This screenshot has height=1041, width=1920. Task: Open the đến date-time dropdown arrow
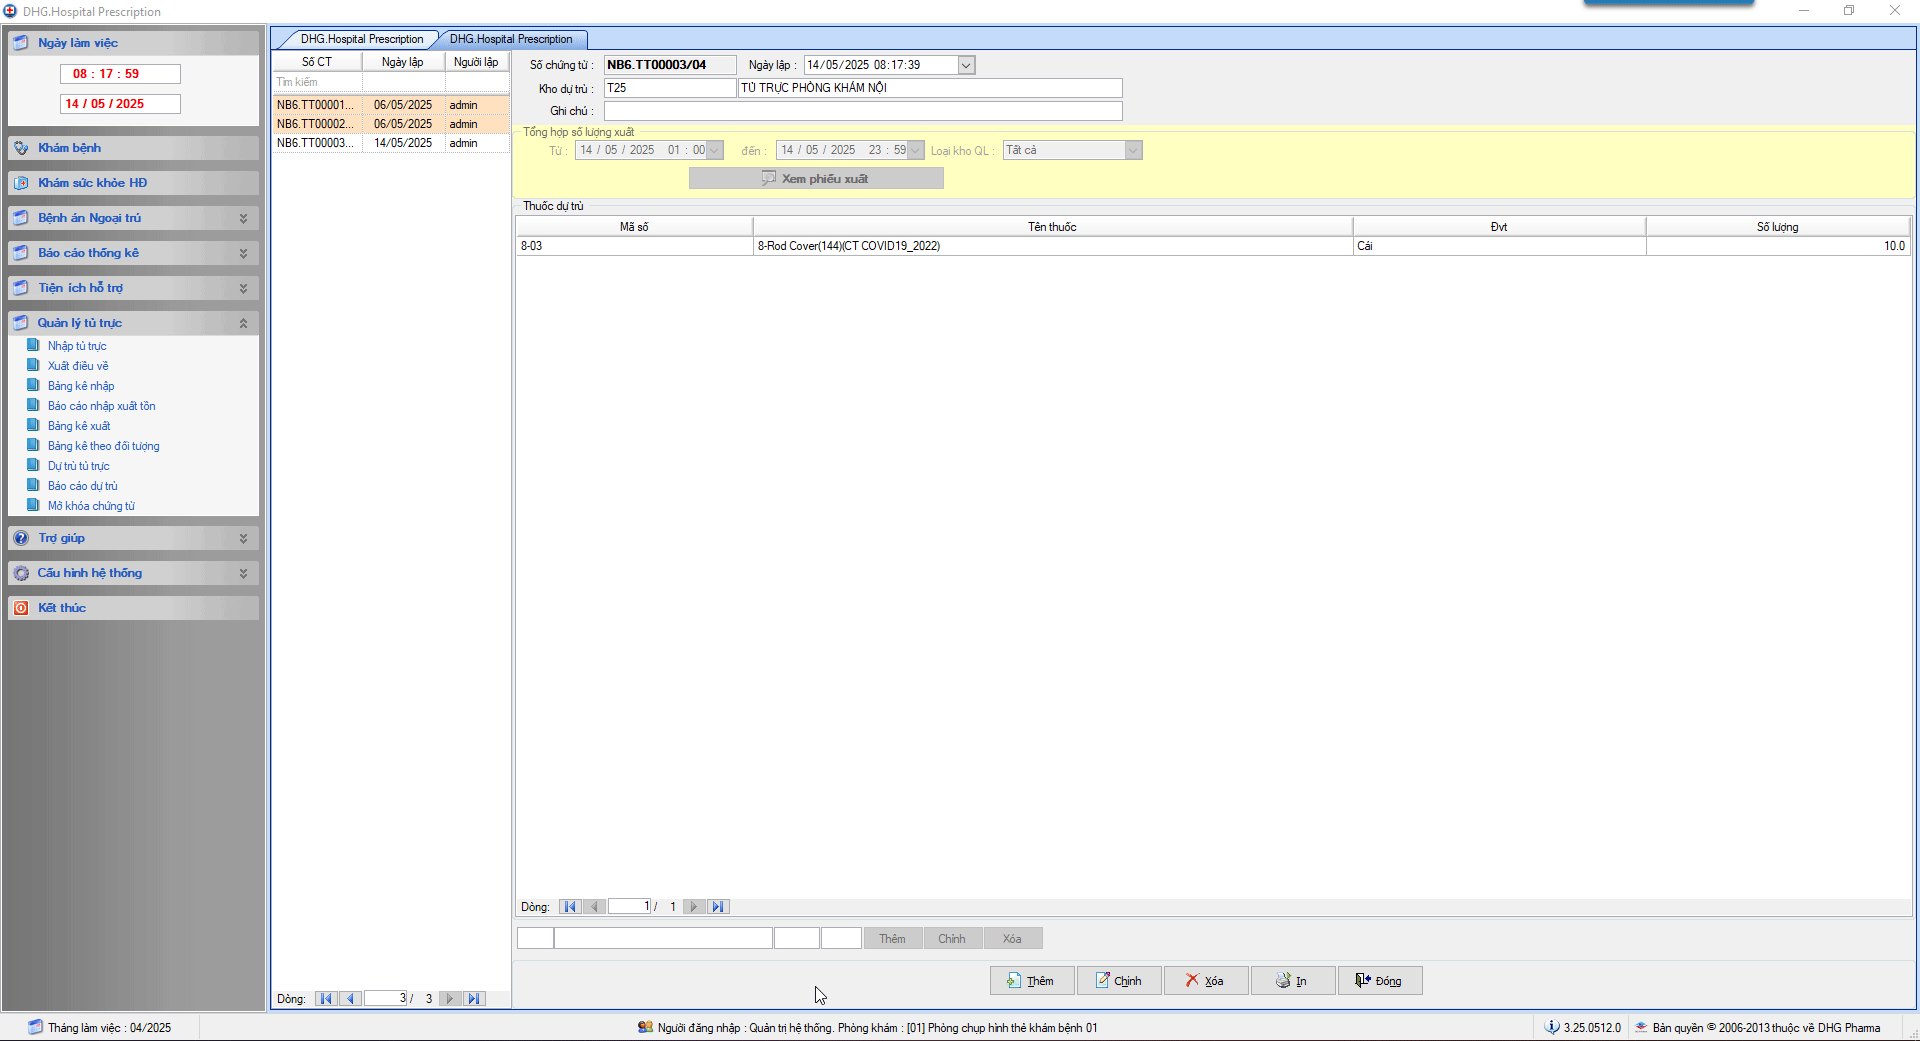click(915, 150)
